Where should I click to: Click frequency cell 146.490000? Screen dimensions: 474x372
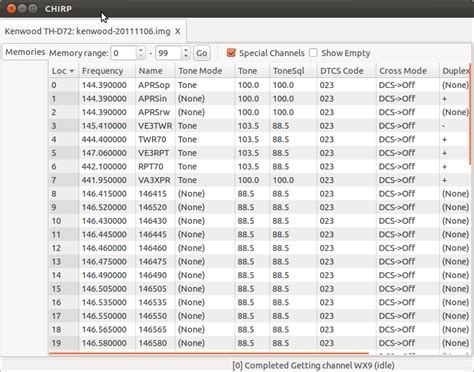click(107, 275)
